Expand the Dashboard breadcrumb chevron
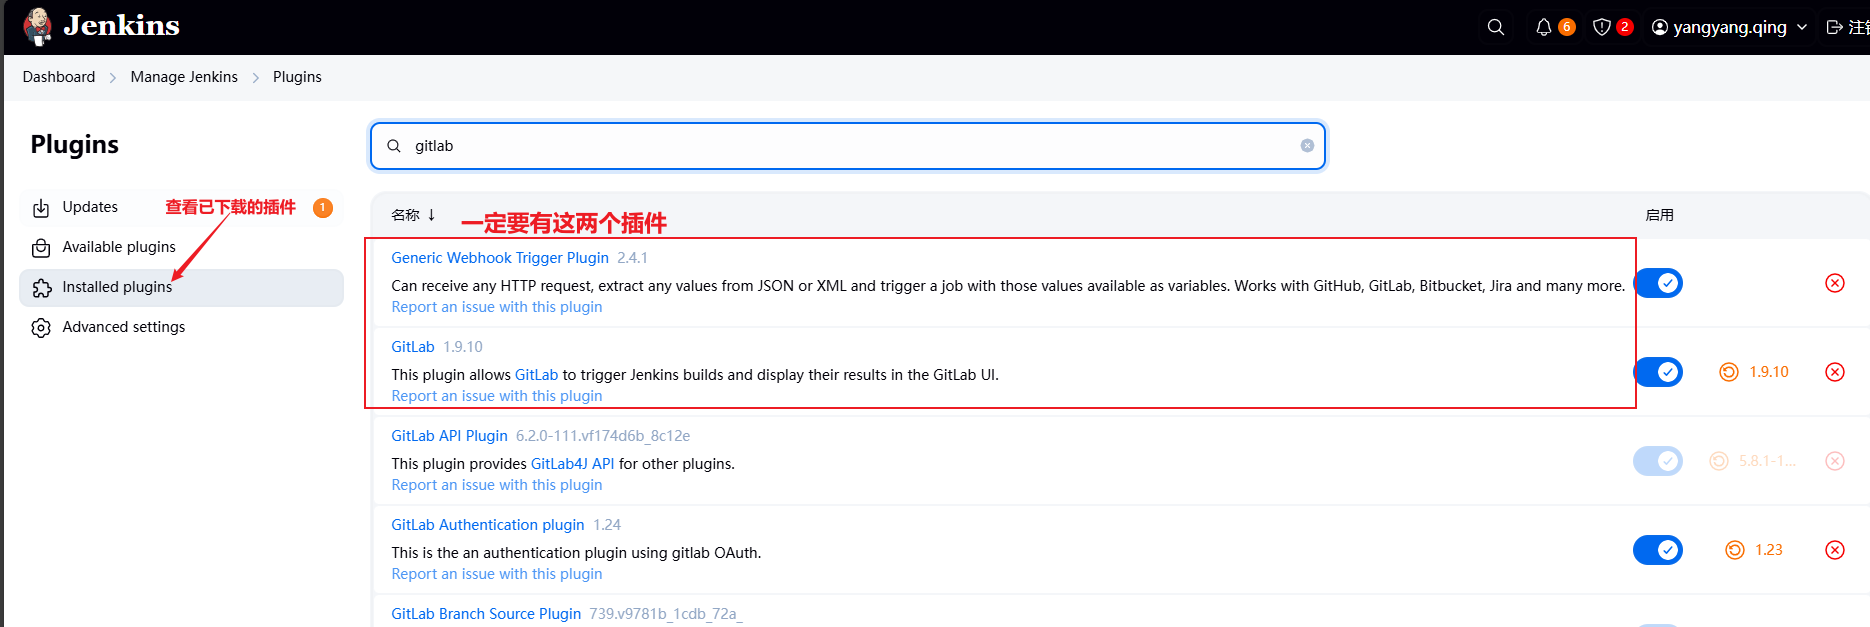This screenshot has height=627, width=1870. click(x=113, y=78)
